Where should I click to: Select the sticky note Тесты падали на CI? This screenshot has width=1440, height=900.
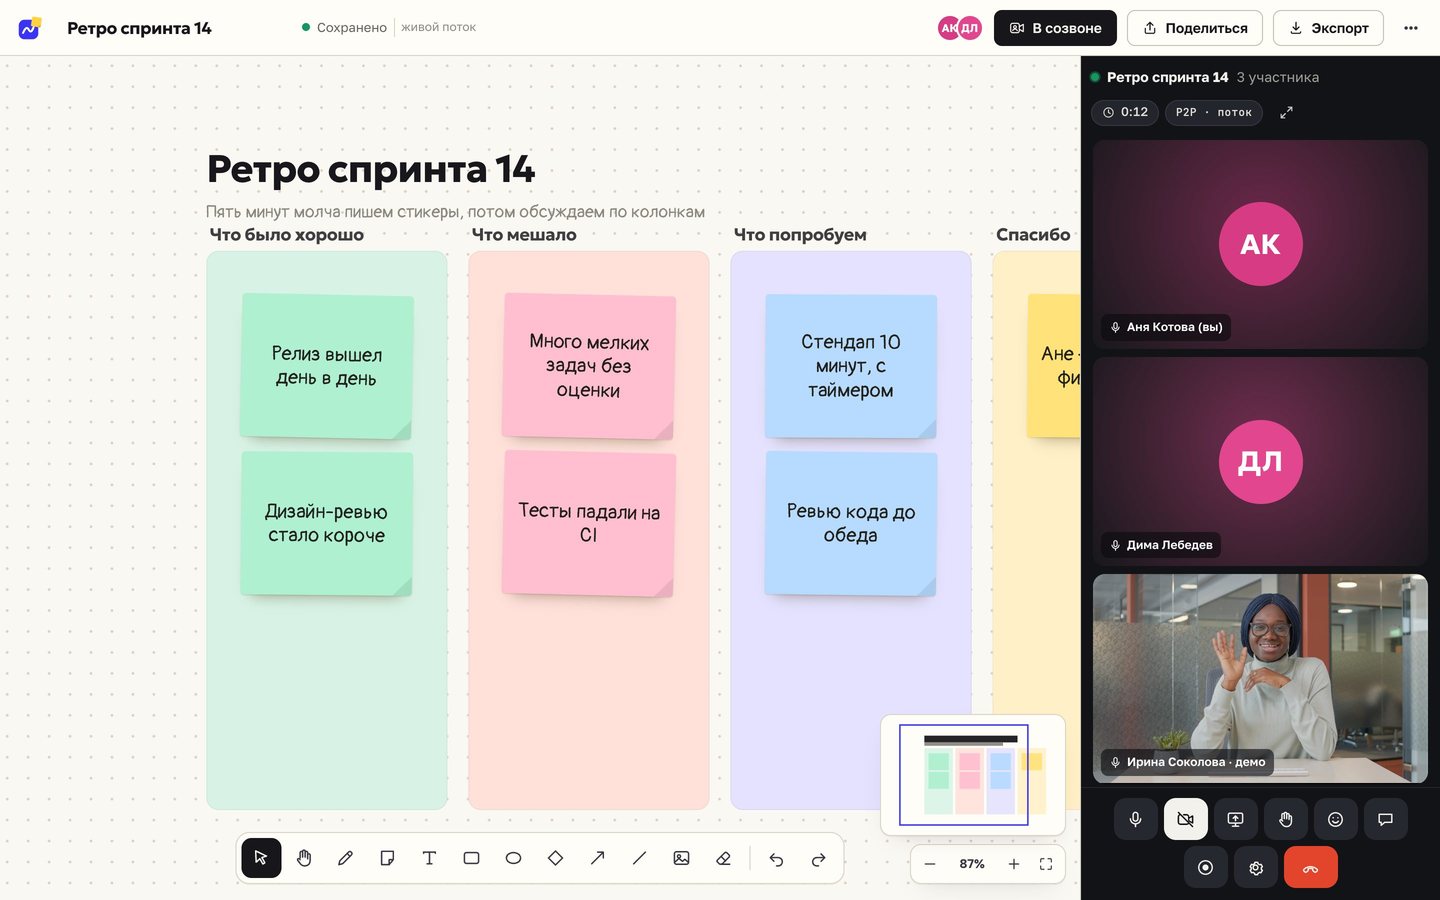coord(589,523)
